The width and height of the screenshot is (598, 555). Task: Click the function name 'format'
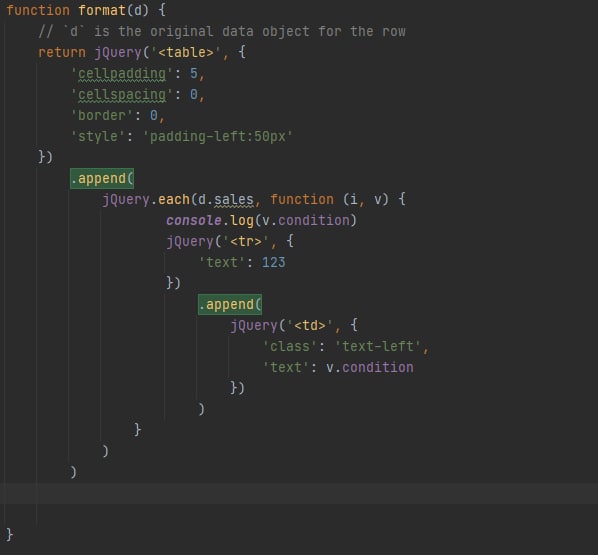[102, 10]
